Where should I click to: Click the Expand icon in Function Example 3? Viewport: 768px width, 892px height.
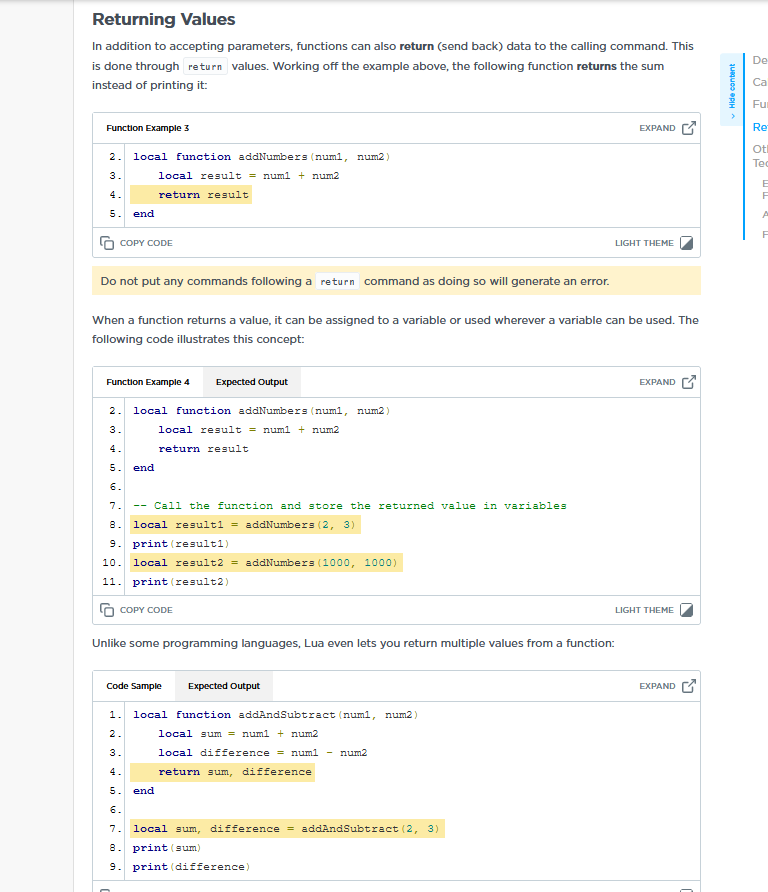(688, 128)
